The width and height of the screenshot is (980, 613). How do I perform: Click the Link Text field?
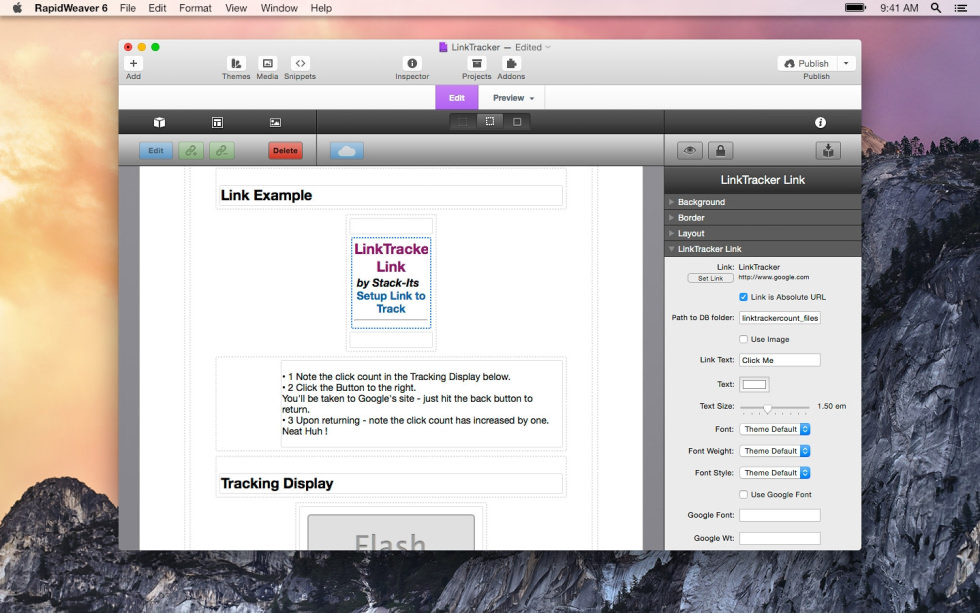[x=780, y=361]
